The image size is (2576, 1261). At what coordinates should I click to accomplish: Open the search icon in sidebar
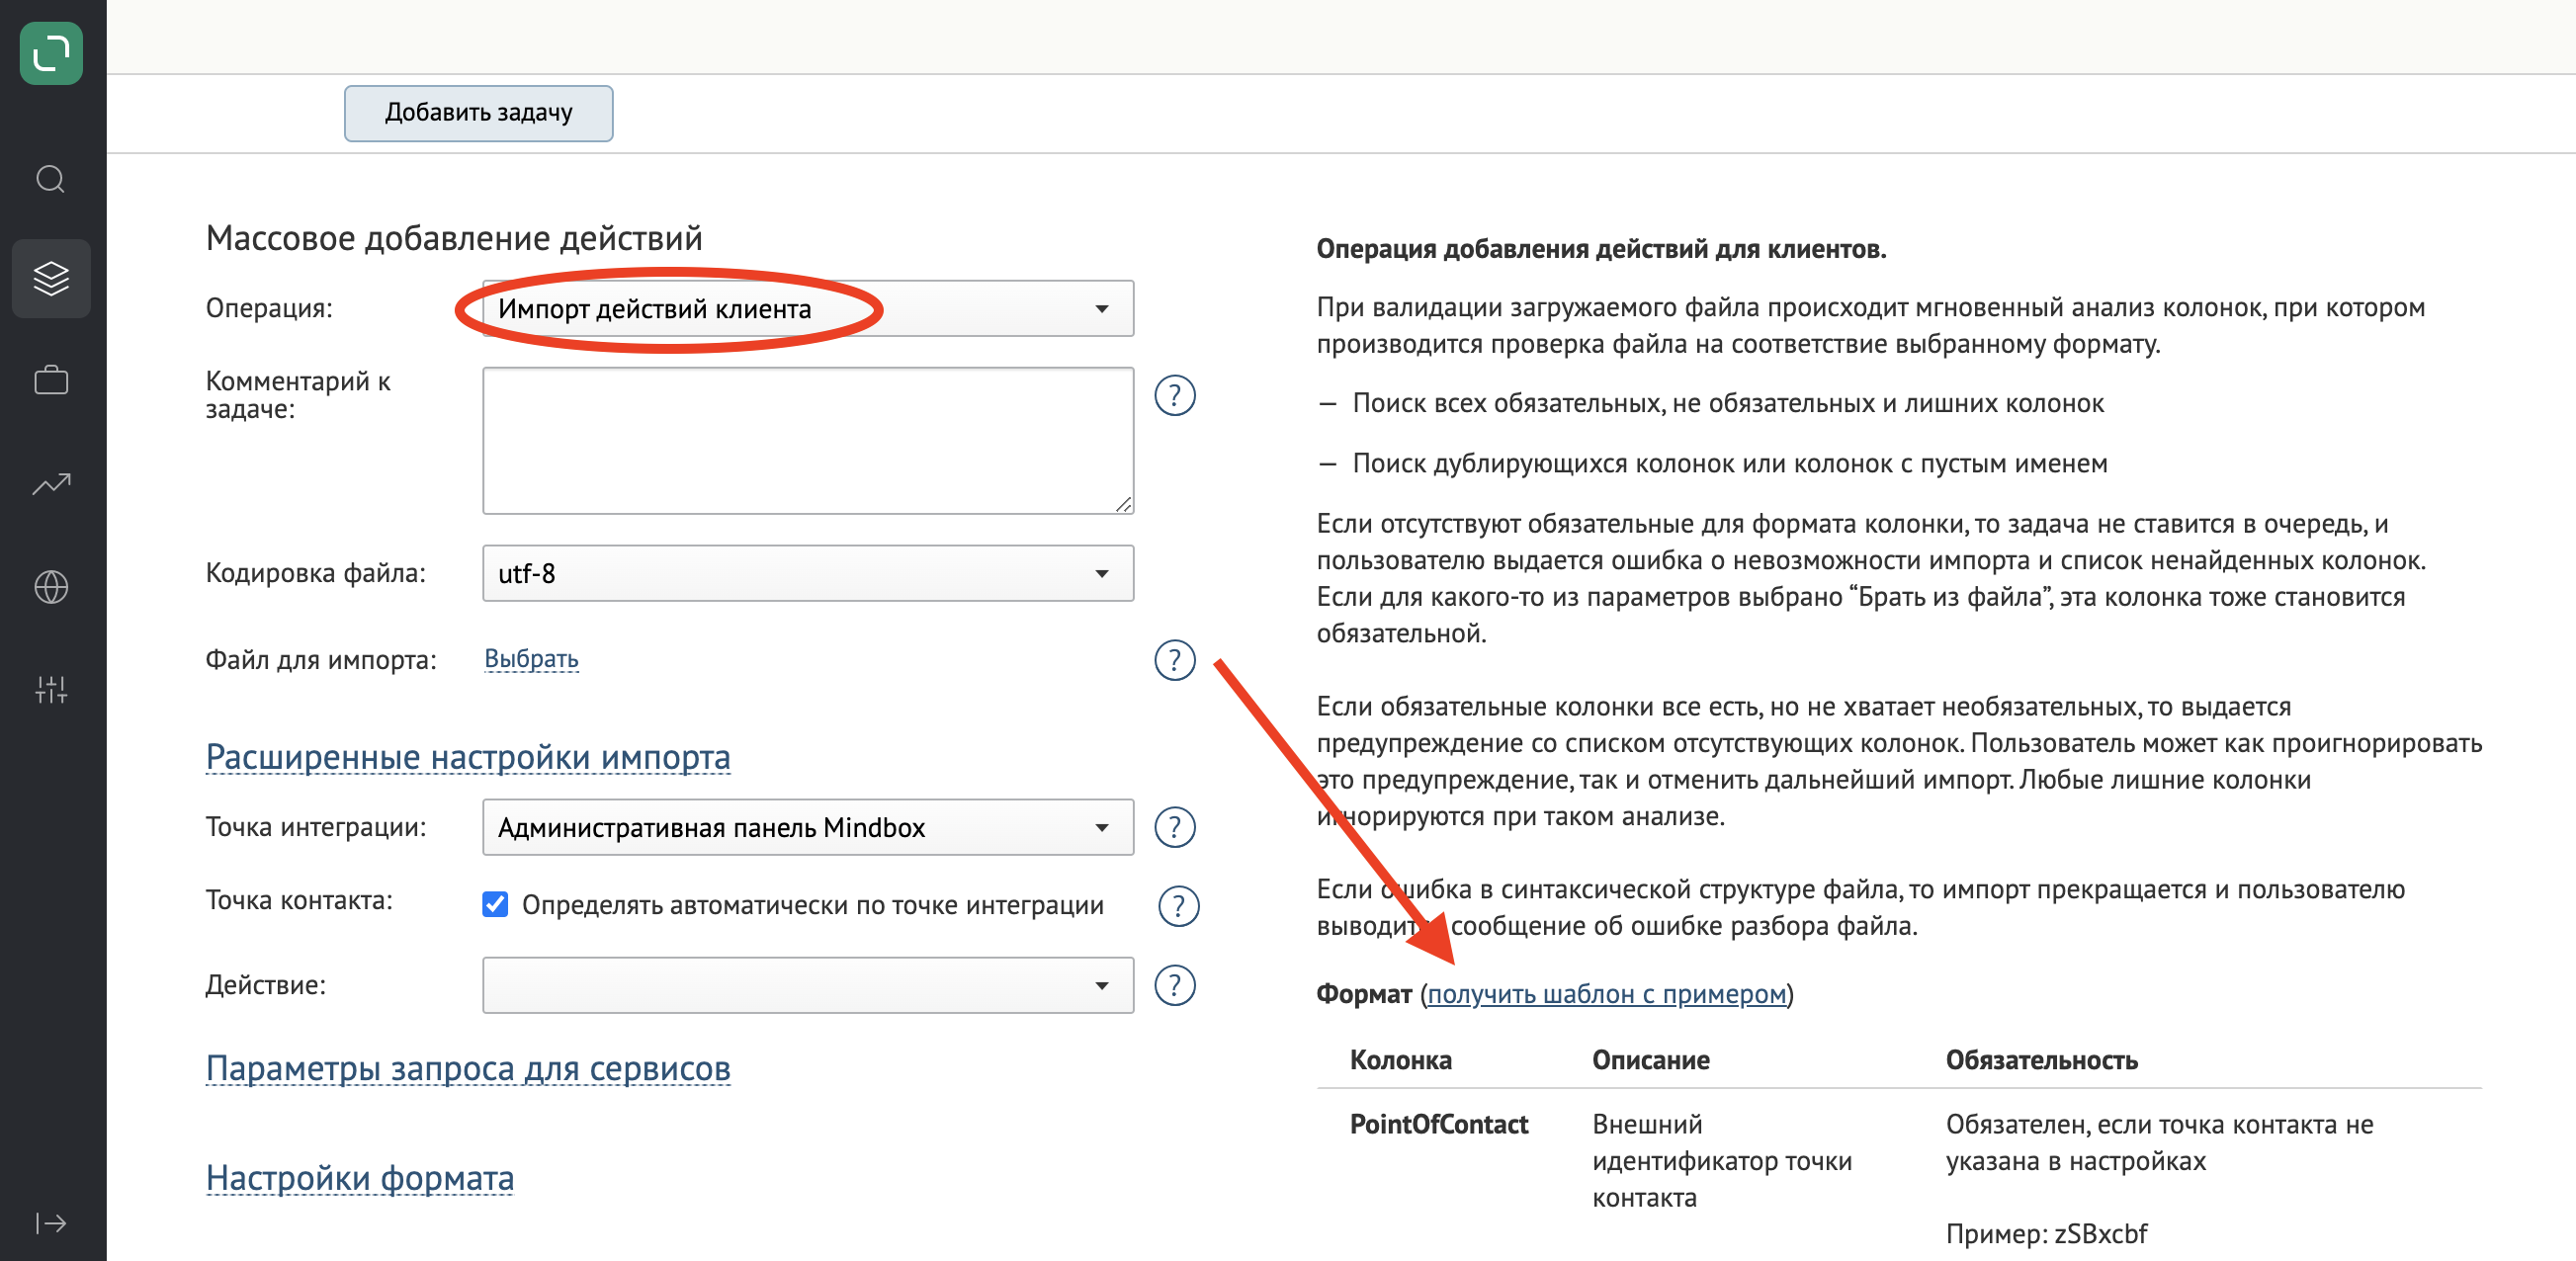click(x=51, y=179)
